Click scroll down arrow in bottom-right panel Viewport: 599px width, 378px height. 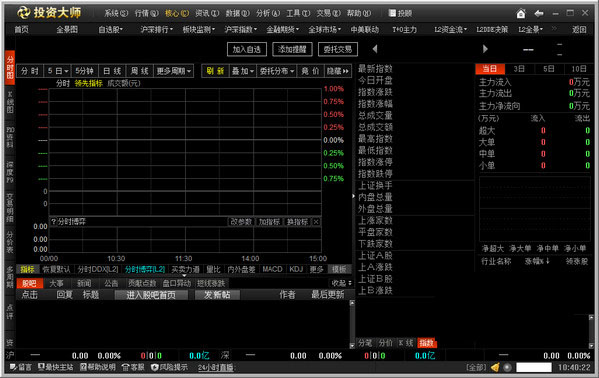[x=591, y=346]
